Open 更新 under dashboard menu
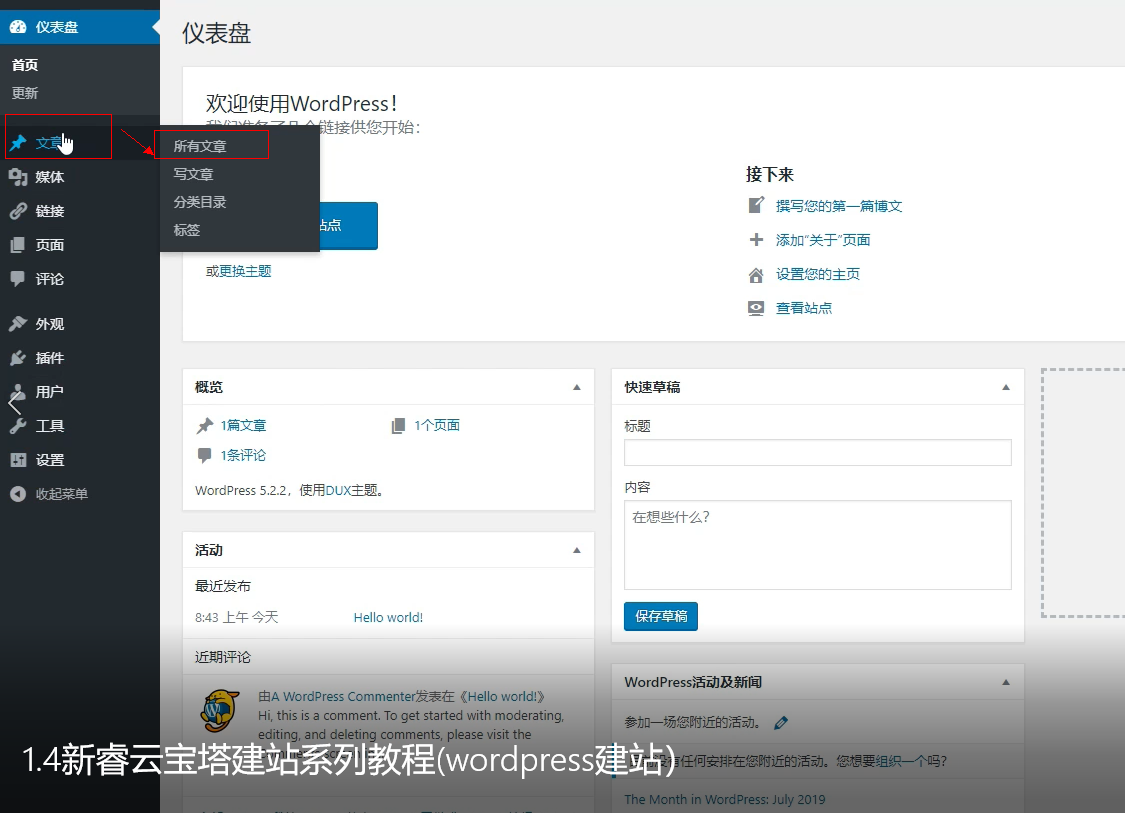Screen dimensions: 1125x813 [x=25, y=93]
